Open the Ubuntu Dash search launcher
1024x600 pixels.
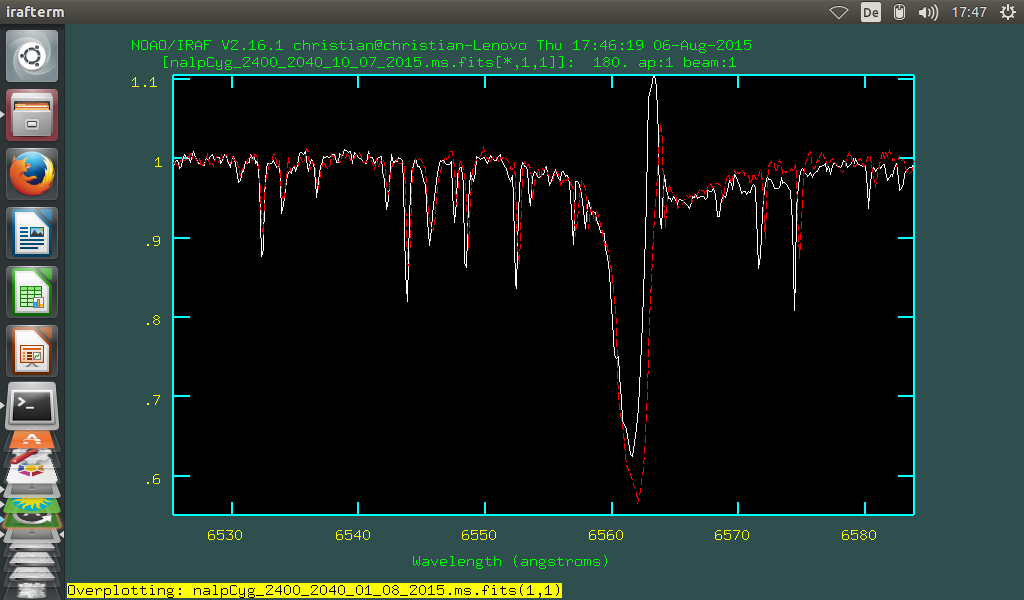[x=33, y=57]
